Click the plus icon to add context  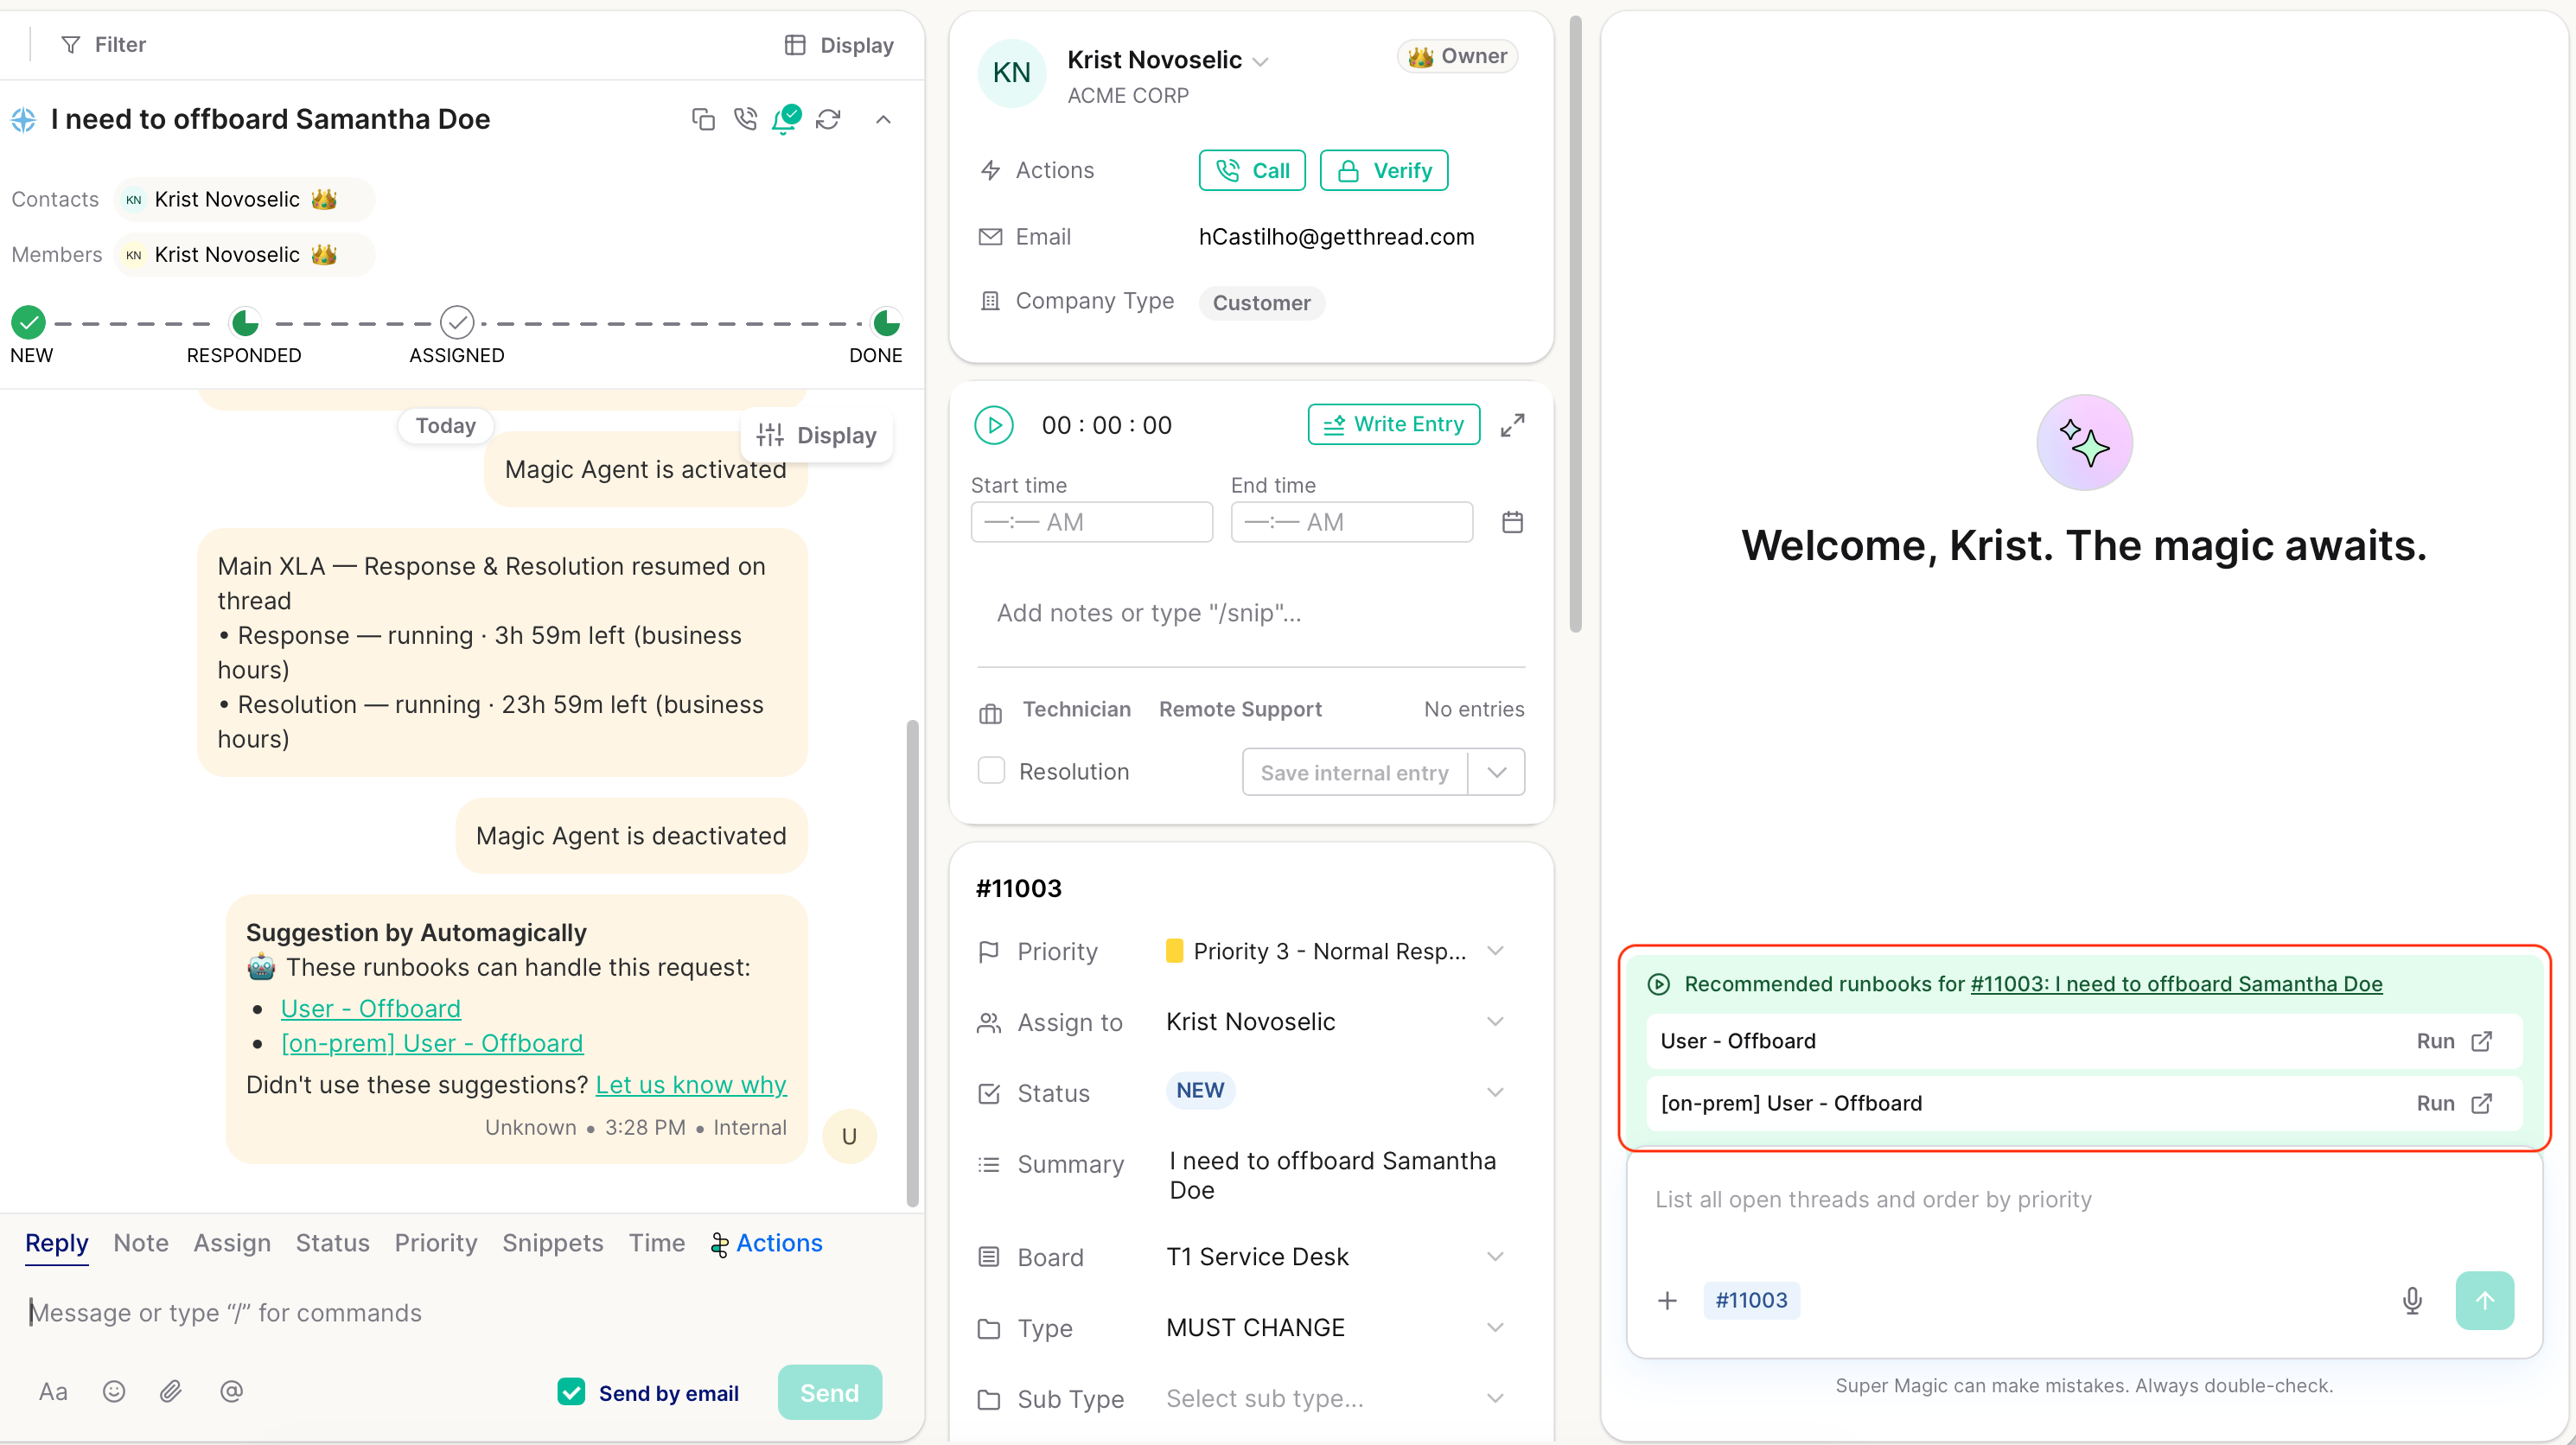[1667, 1301]
